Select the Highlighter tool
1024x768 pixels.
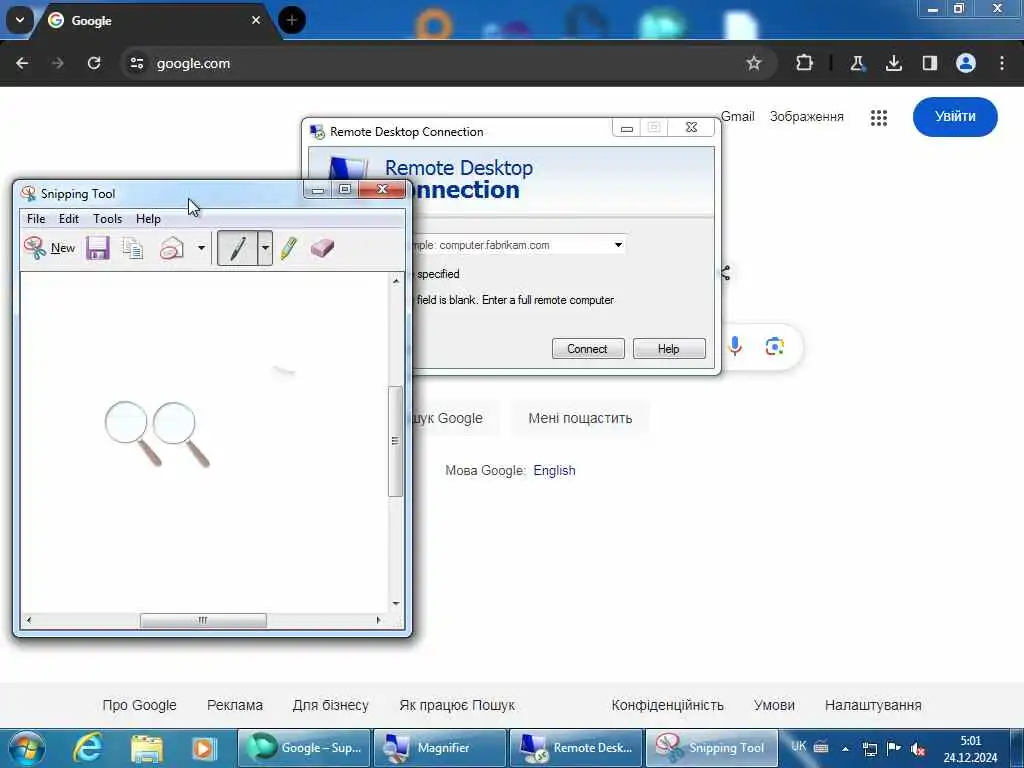289,248
